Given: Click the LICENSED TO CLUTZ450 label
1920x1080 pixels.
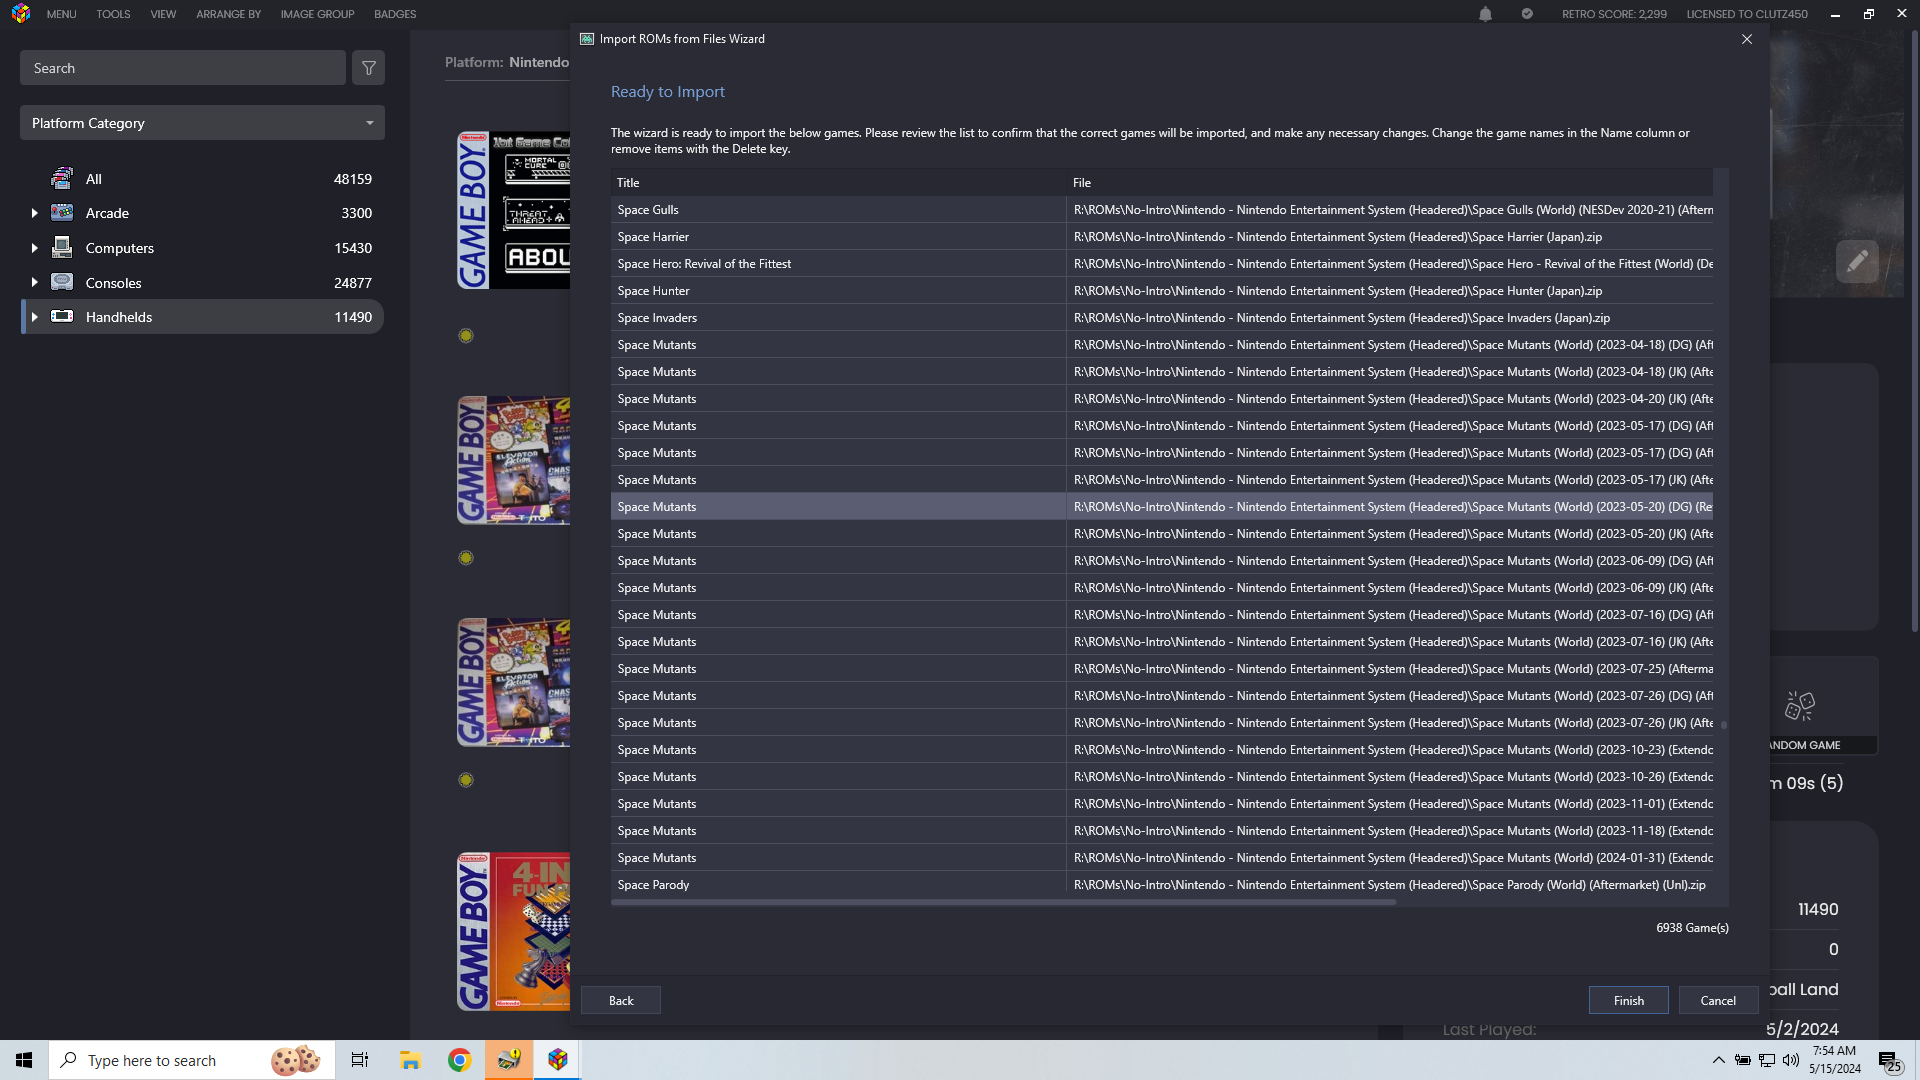Looking at the screenshot, I should point(1746,14).
